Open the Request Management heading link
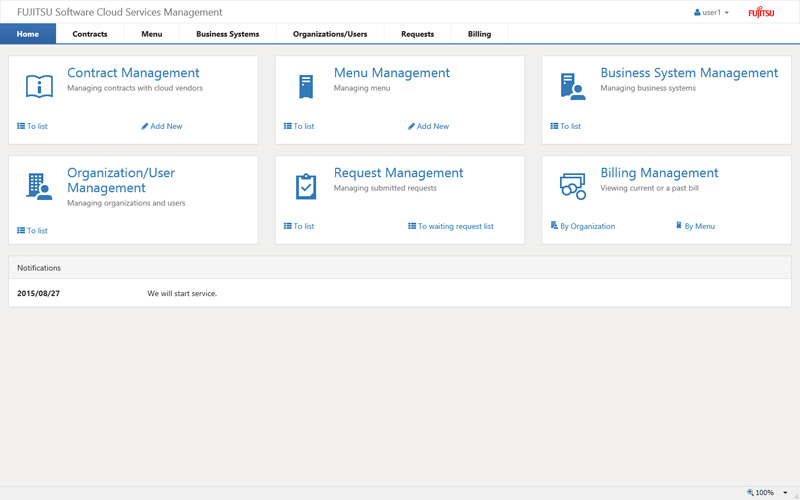The width and height of the screenshot is (800, 500). coord(398,173)
